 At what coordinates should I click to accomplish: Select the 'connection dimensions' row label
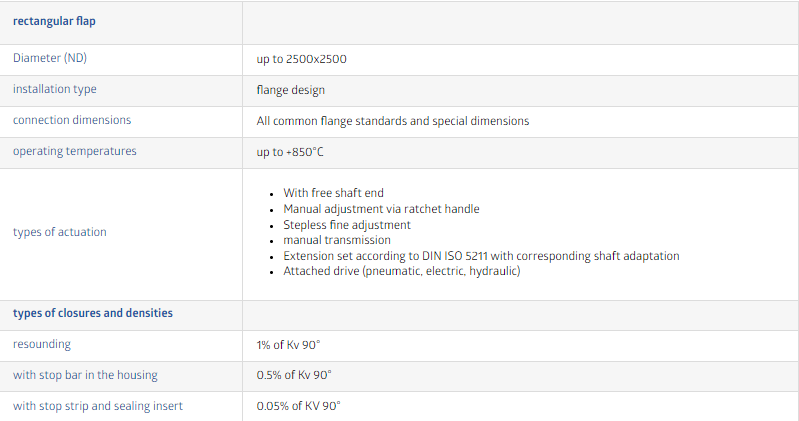tap(72, 120)
